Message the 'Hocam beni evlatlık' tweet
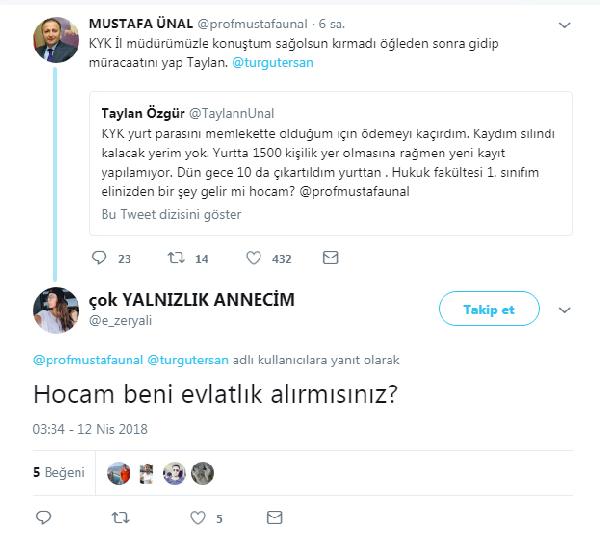The image size is (600, 543). (274, 518)
